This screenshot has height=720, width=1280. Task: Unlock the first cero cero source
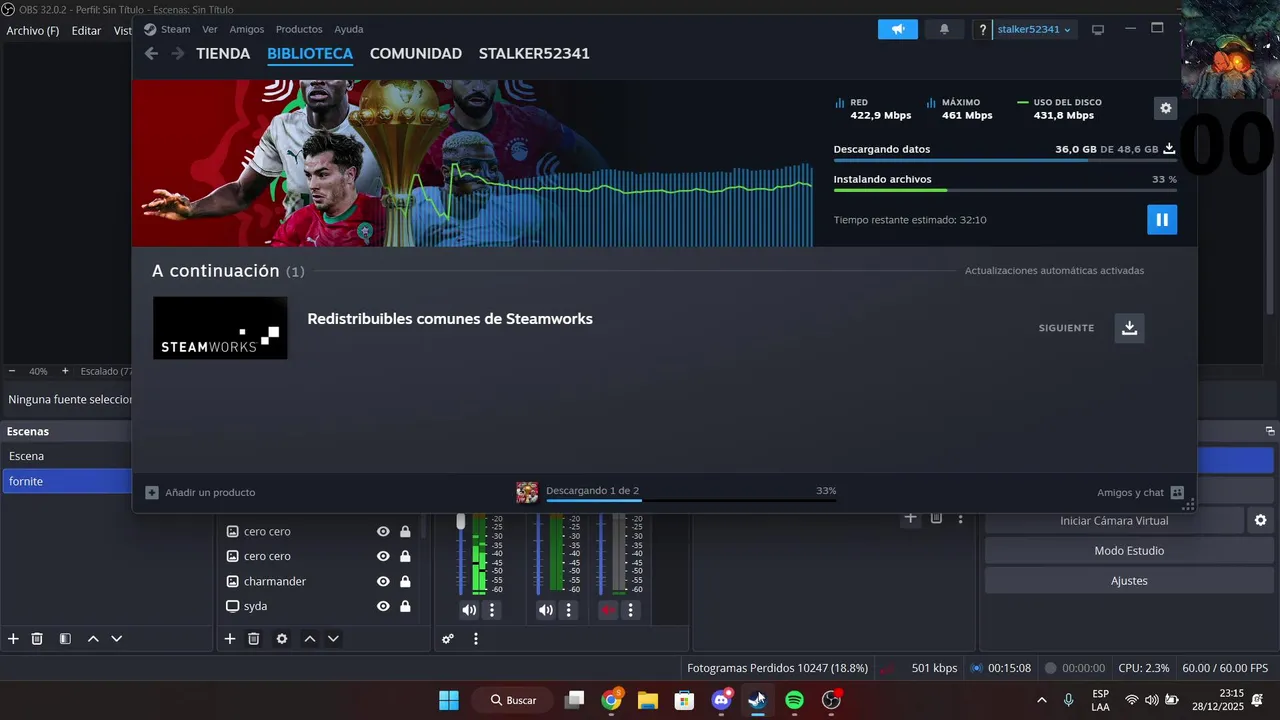pos(405,531)
